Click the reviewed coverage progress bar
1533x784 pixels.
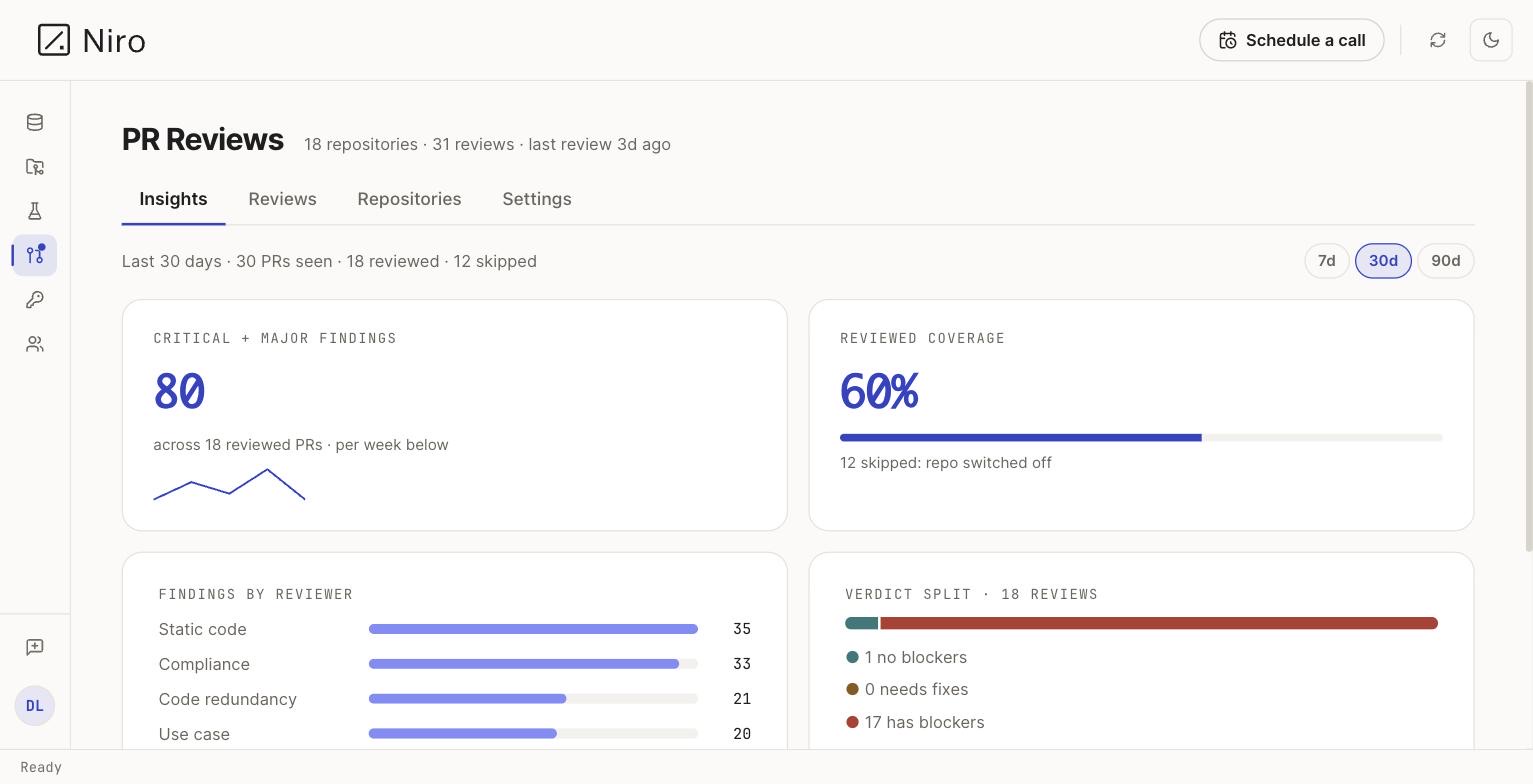click(x=1141, y=438)
